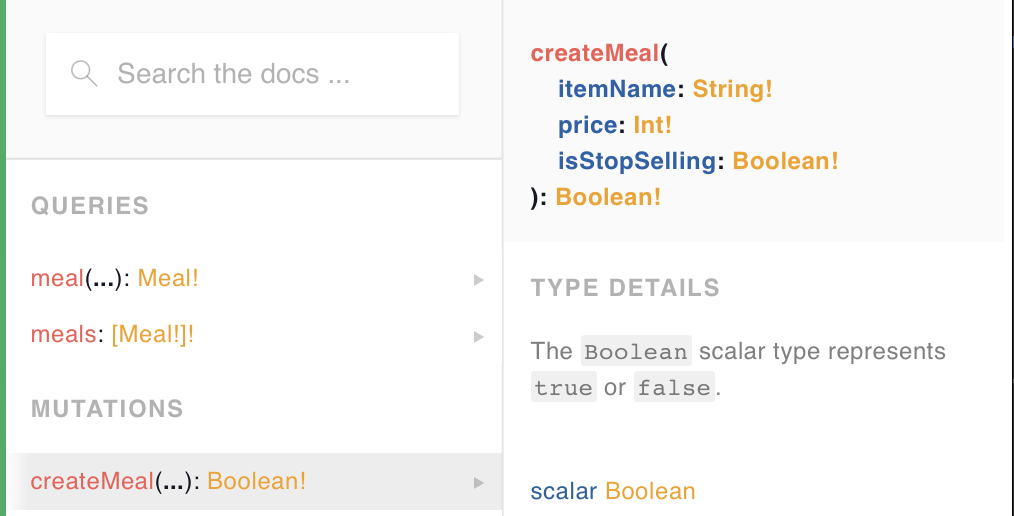Select the createMeal mutation entry

click(92, 481)
